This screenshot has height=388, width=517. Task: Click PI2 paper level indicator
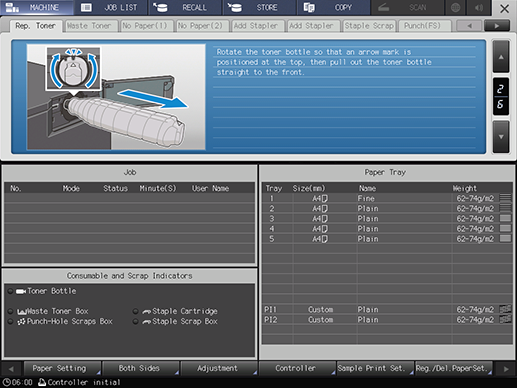[505, 319]
